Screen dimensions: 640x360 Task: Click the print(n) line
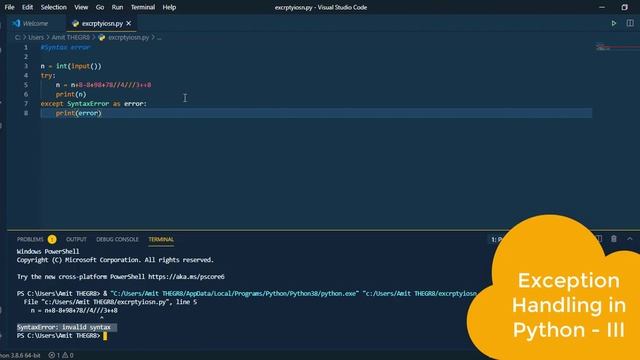(x=71, y=94)
